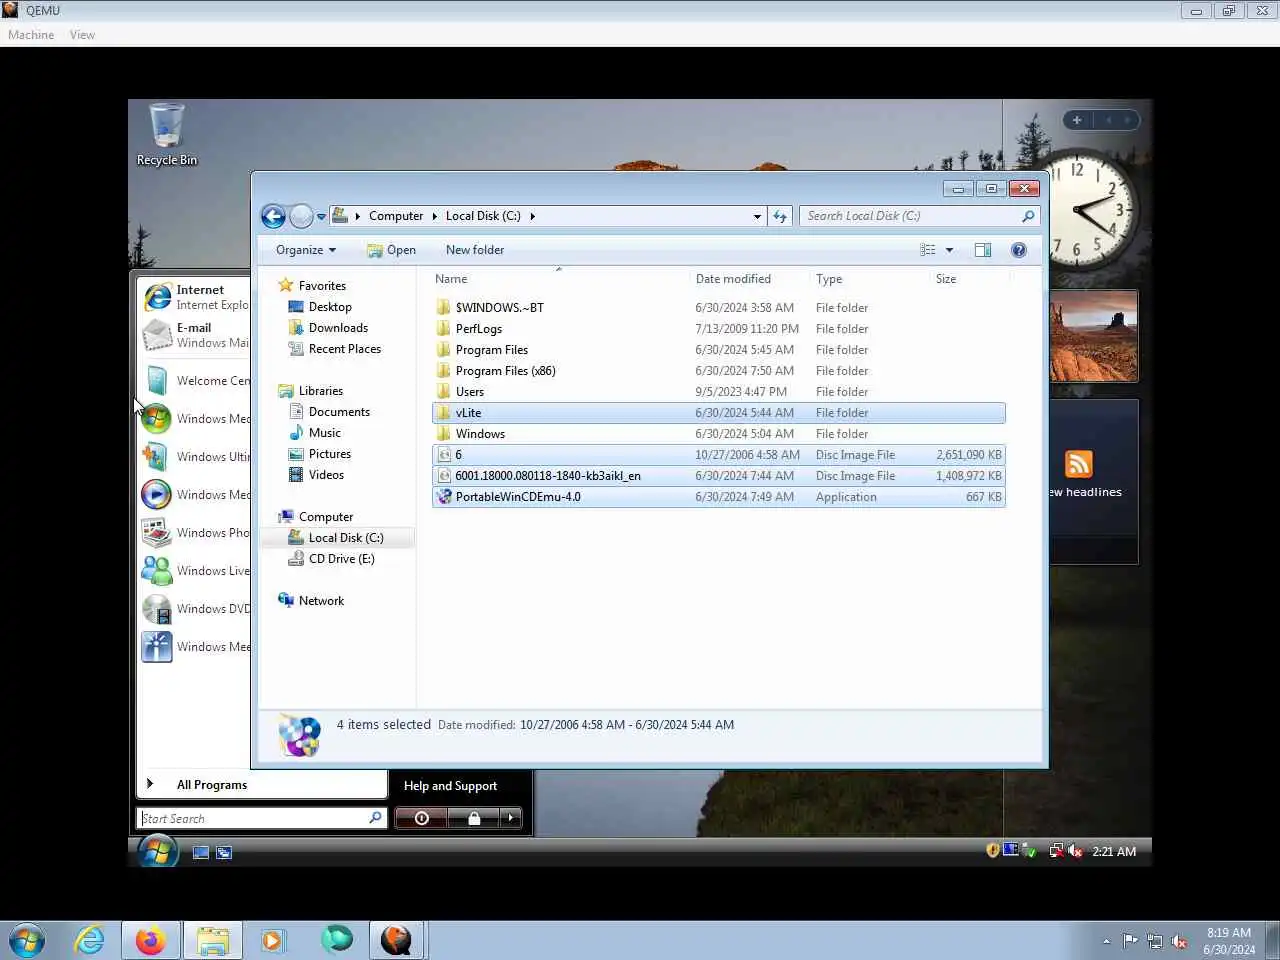1280x960 pixels.
Task: Select the PerfLogs folder
Action: [x=478, y=329]
